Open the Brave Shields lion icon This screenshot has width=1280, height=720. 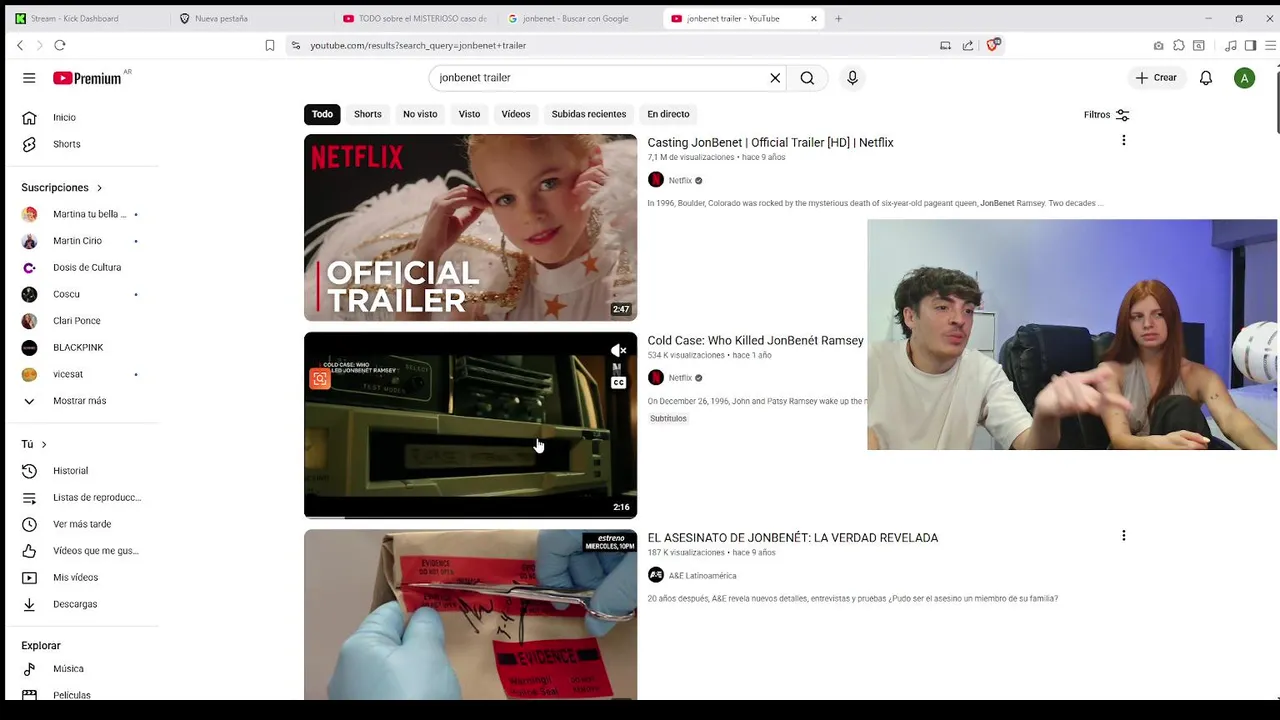coord(993,45)
